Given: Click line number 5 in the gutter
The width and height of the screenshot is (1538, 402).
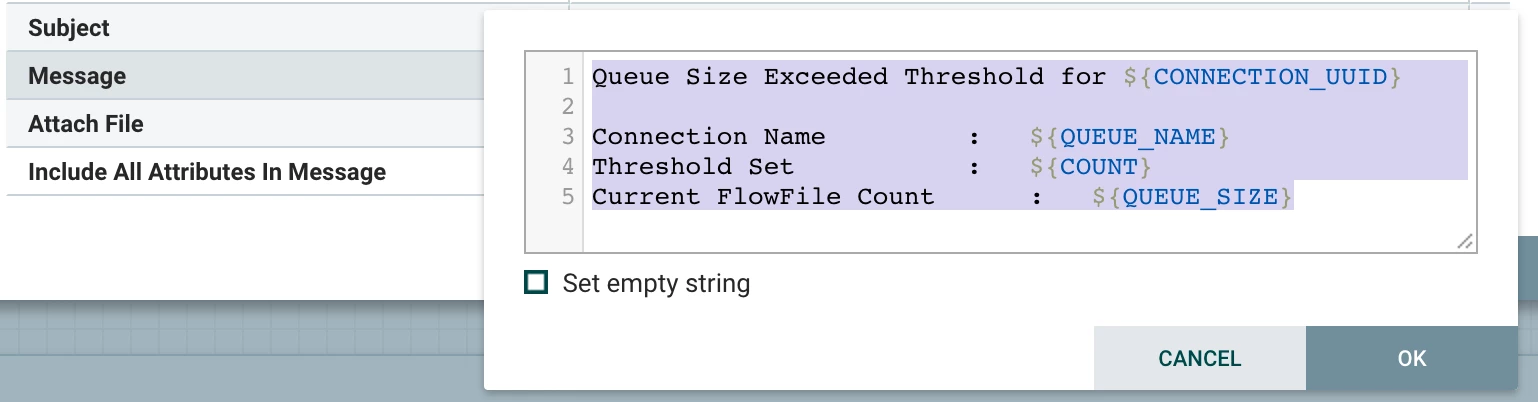Looking at the screenshot, I should [x=568, y=196].
